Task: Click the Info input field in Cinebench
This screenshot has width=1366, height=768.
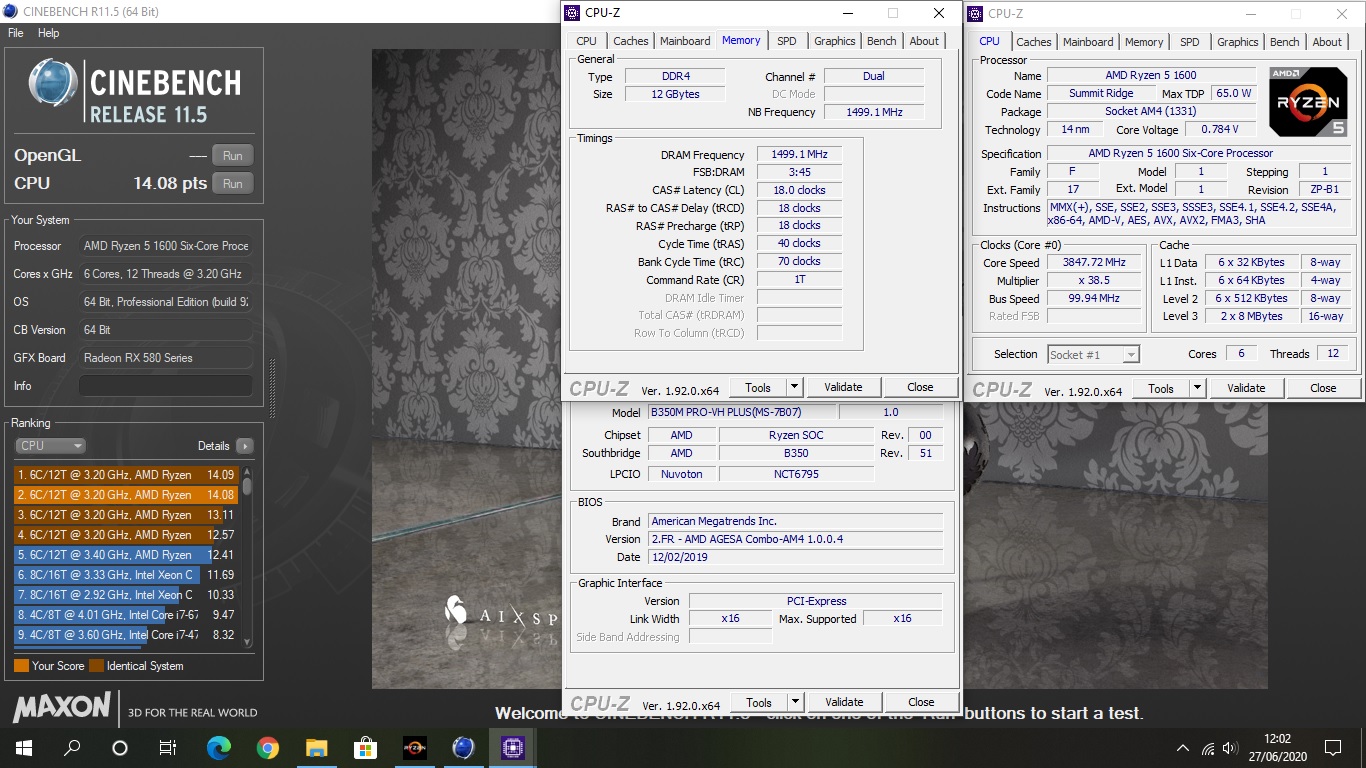Action: [165, 386]
